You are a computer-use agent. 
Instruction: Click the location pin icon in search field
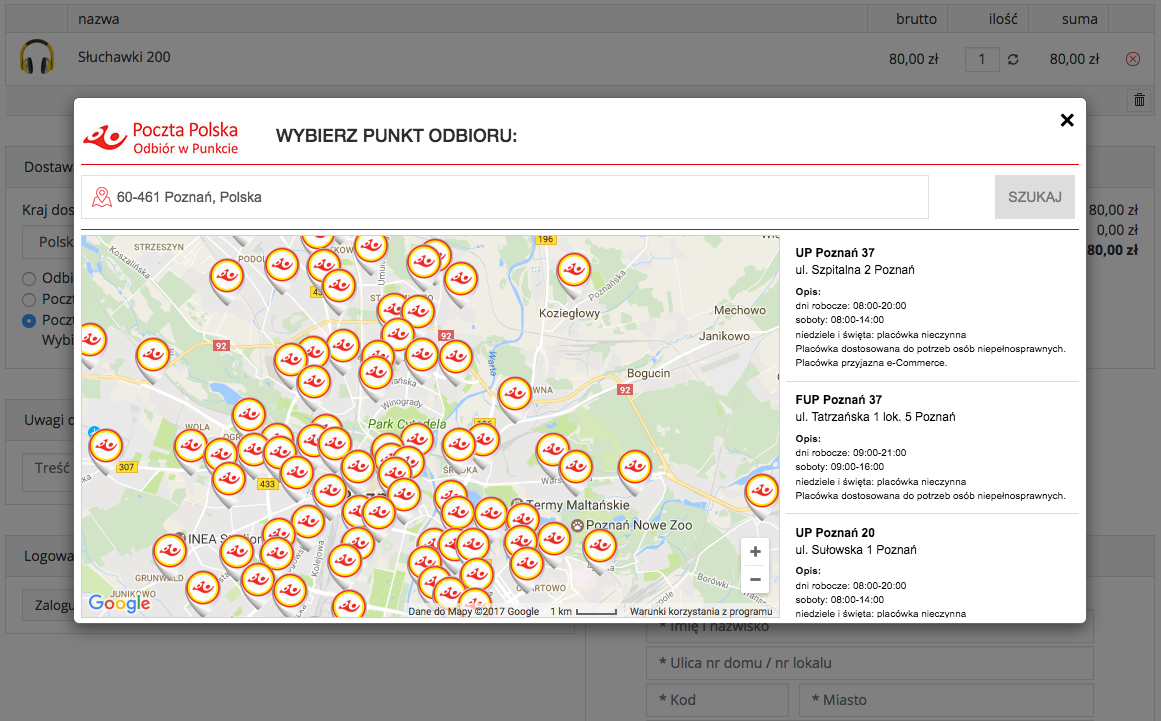[101, 197]
